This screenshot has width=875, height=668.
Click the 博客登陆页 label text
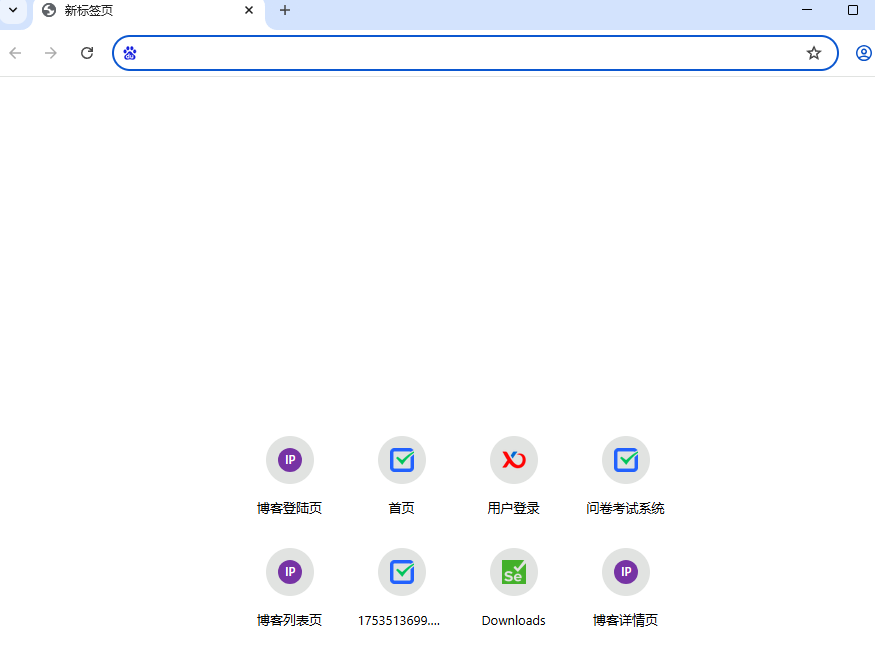290,508
